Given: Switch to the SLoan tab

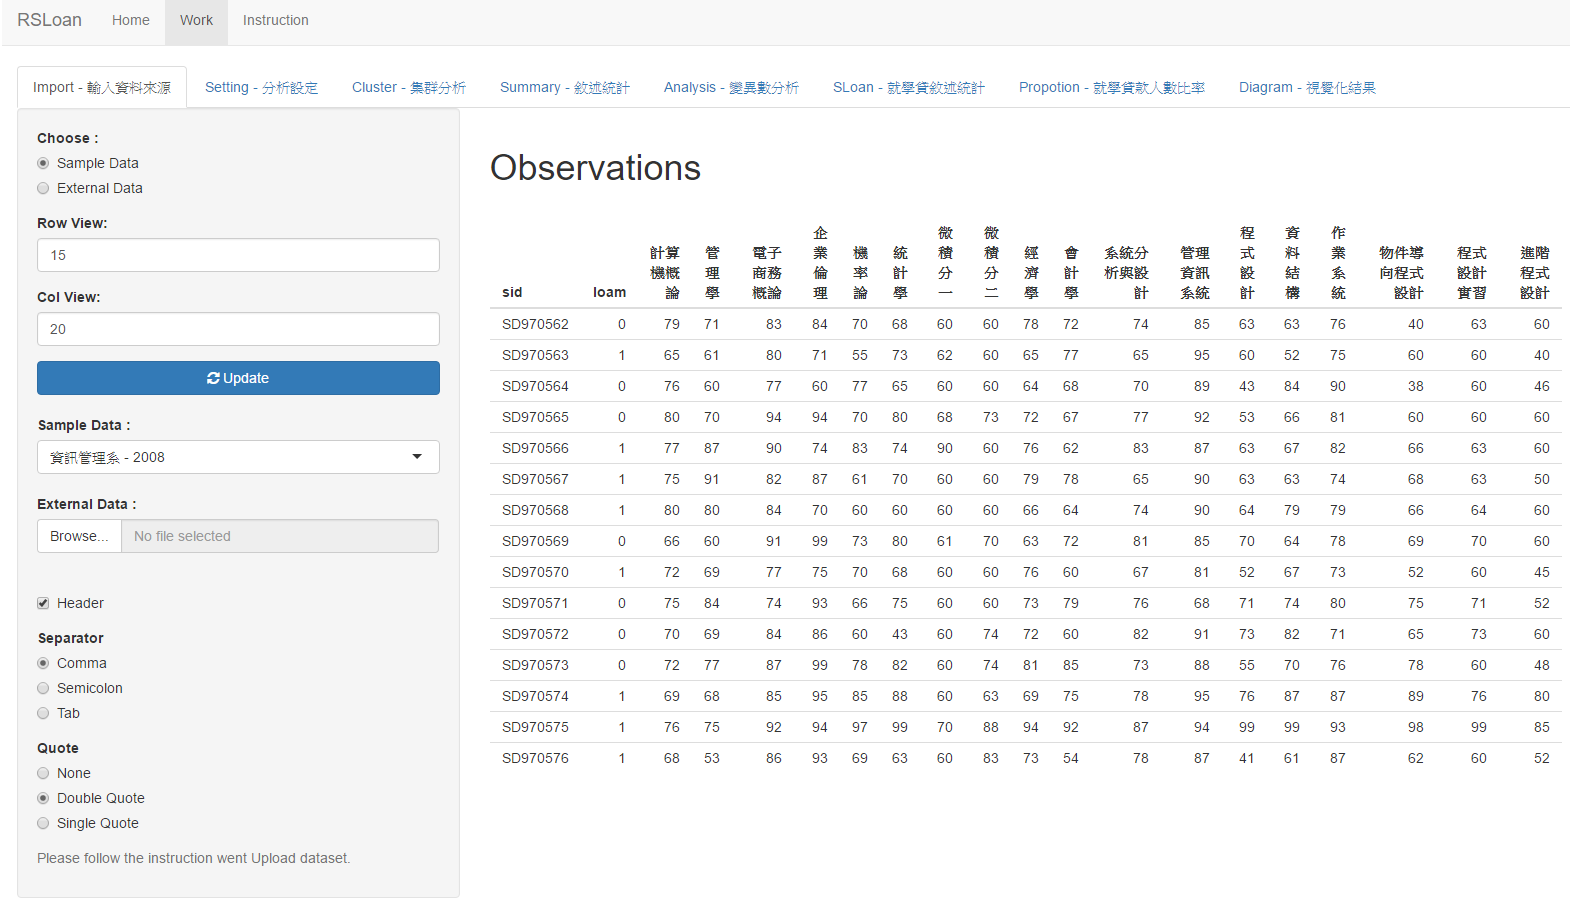Looking at the screenshot, I should (909, 87).
